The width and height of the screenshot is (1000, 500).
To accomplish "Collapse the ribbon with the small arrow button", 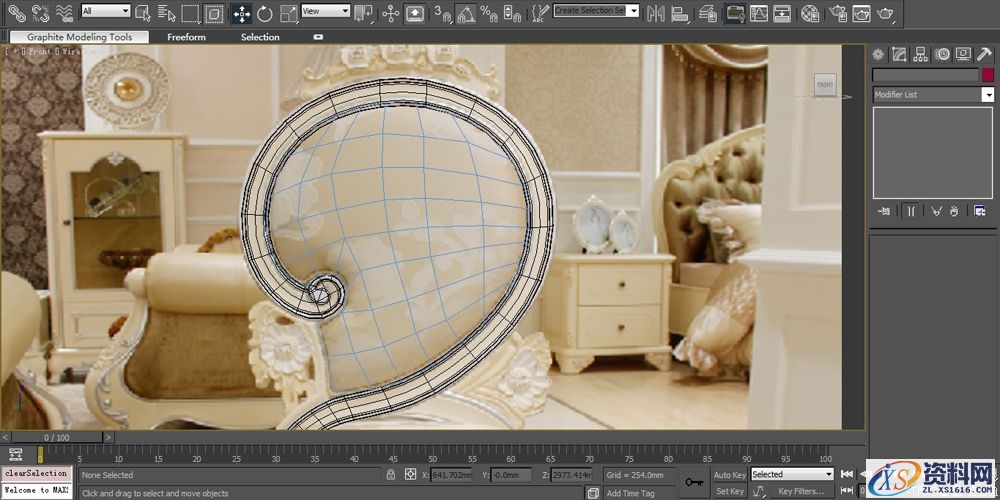I will 318,37.
